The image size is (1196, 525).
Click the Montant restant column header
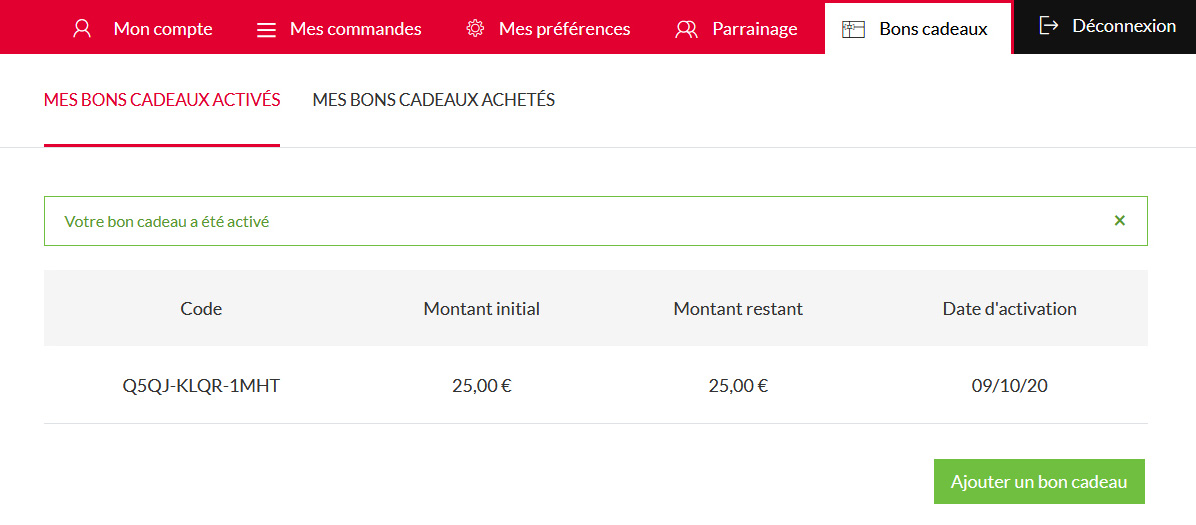[738, 309]
